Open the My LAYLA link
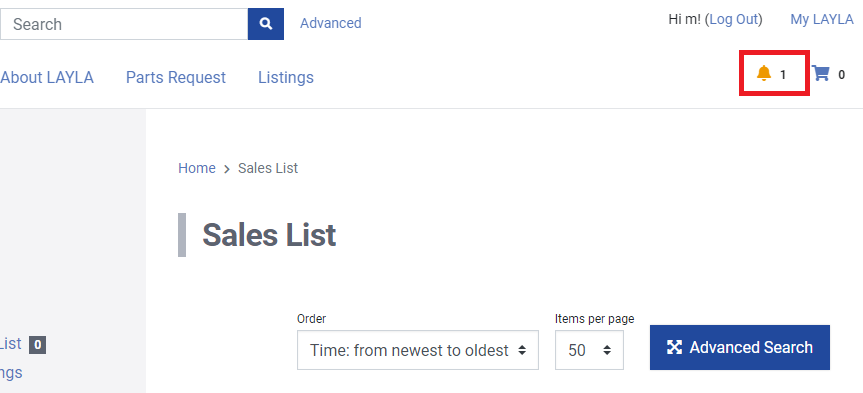Image resolution: width=863 pixels, height=393 pixels. click(822, 19)
